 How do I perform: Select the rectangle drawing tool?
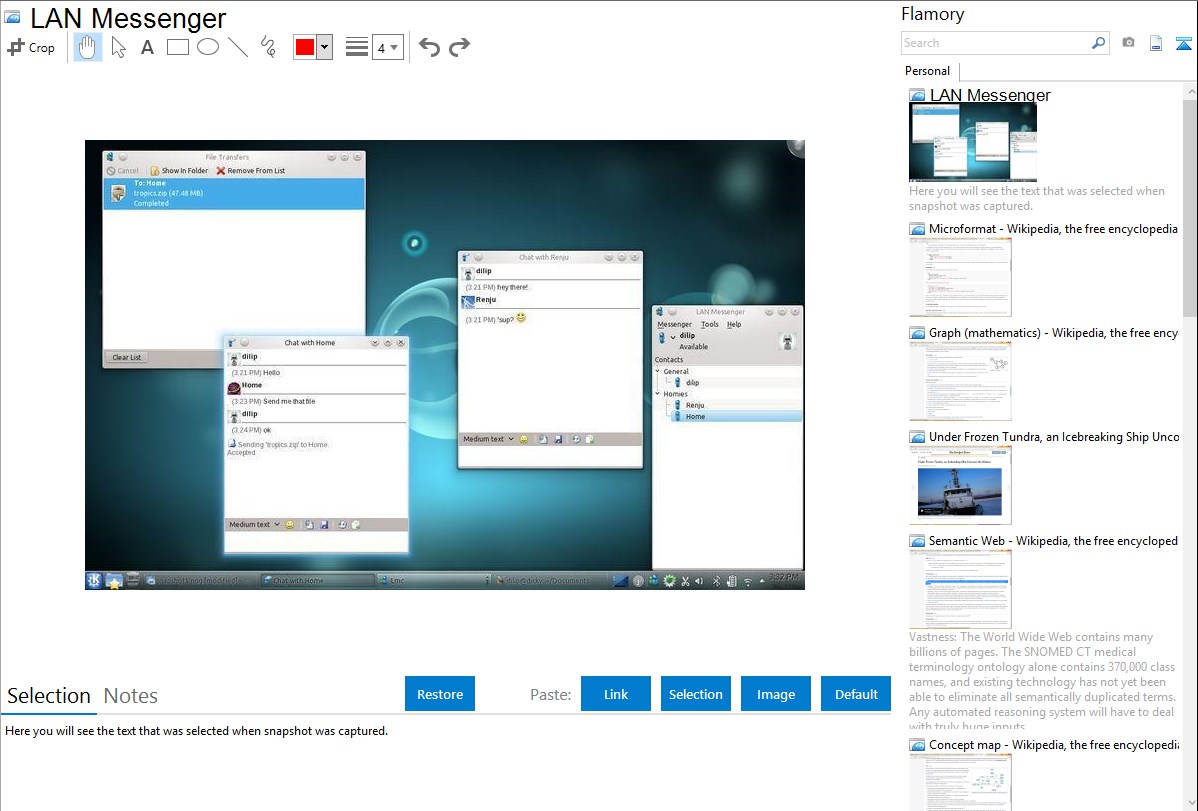pos(177,47)
